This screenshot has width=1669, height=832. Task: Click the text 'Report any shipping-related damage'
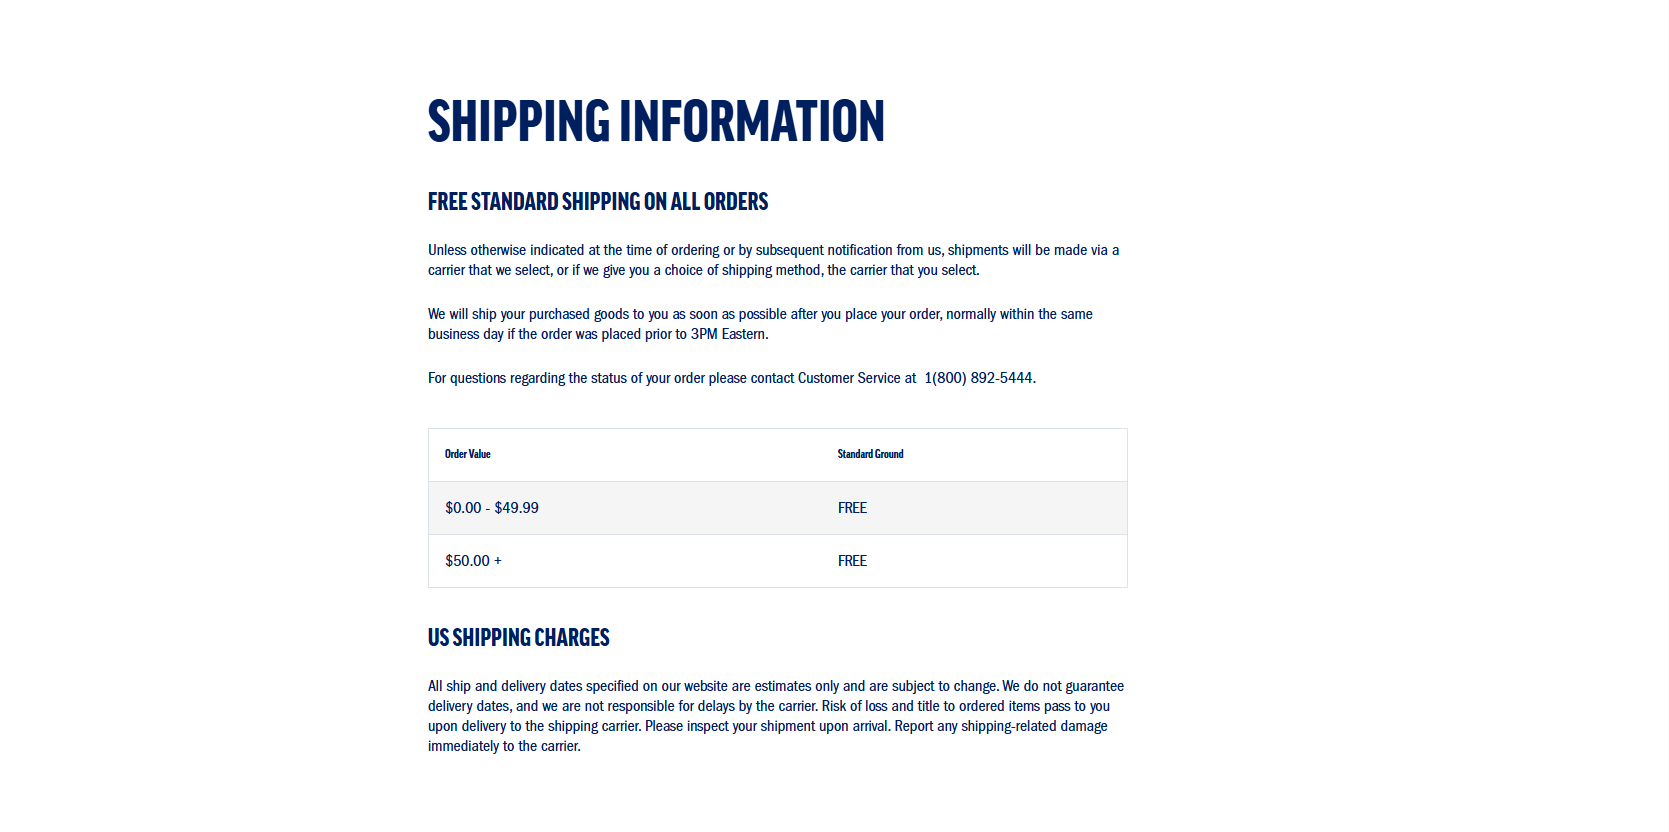point(1001,726)
